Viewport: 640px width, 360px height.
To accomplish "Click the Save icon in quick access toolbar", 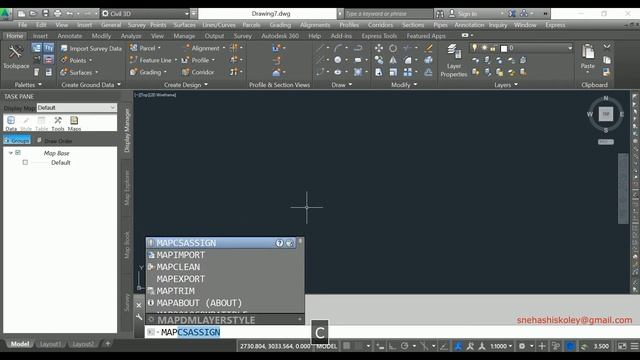I will [x=45, y=13].
